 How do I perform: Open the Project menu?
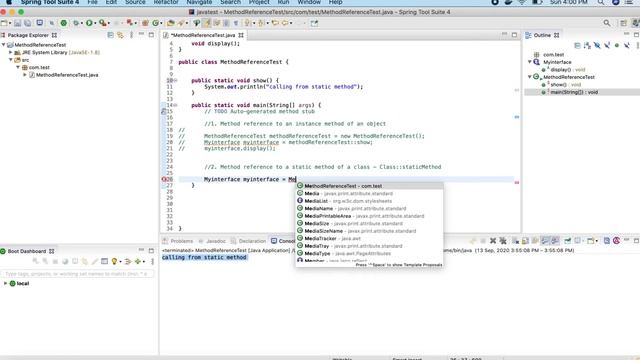pos(259,2)
